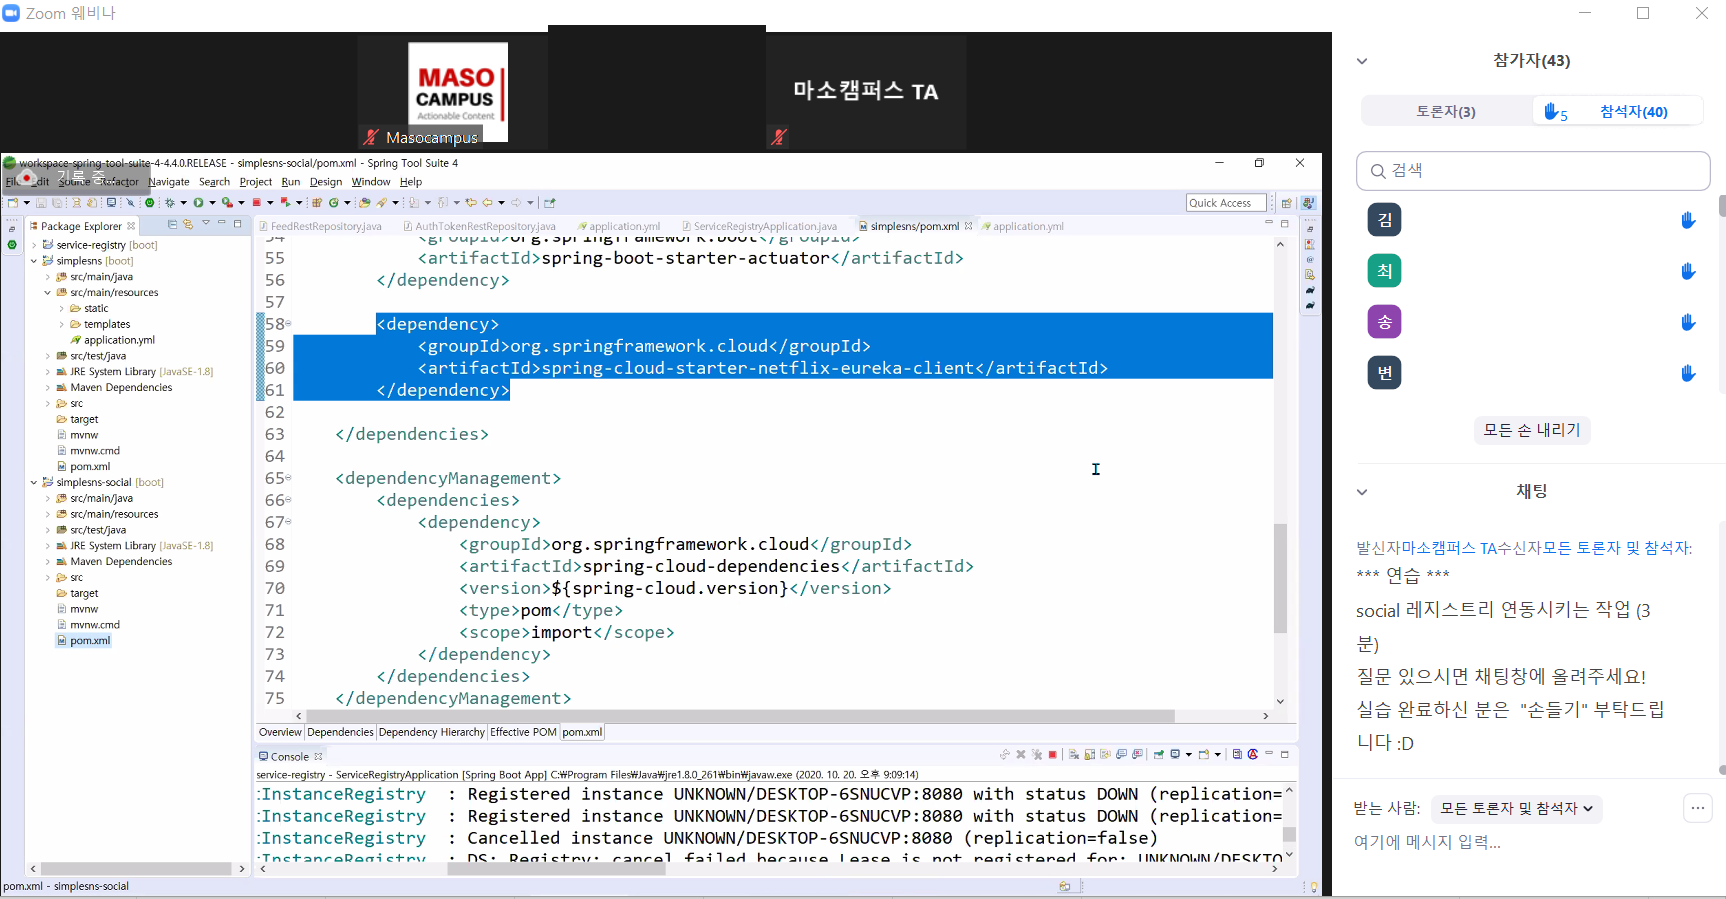Open the chat more options (…) button
1726x899 pixels.
[1697, 808]
